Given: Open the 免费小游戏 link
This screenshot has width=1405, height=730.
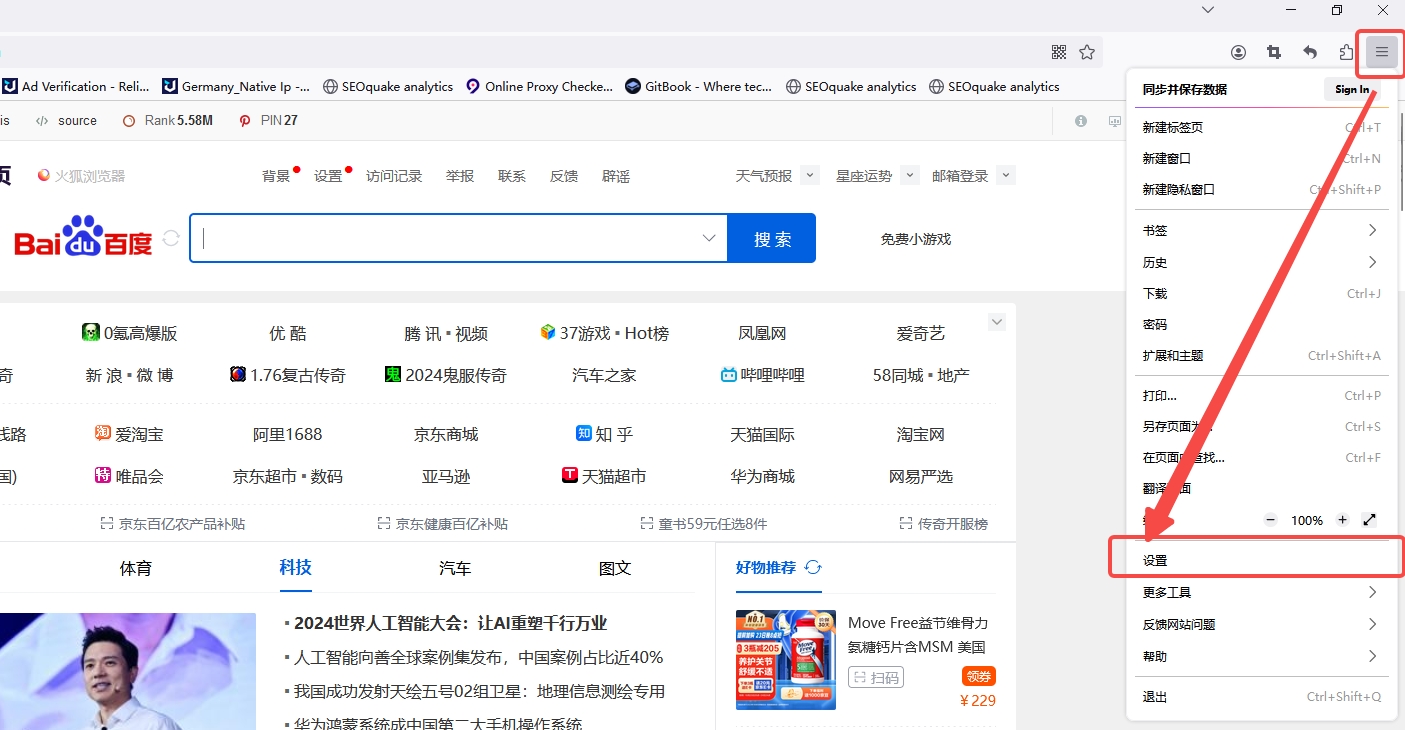Looking at the screenshot, I should (915, 239).
